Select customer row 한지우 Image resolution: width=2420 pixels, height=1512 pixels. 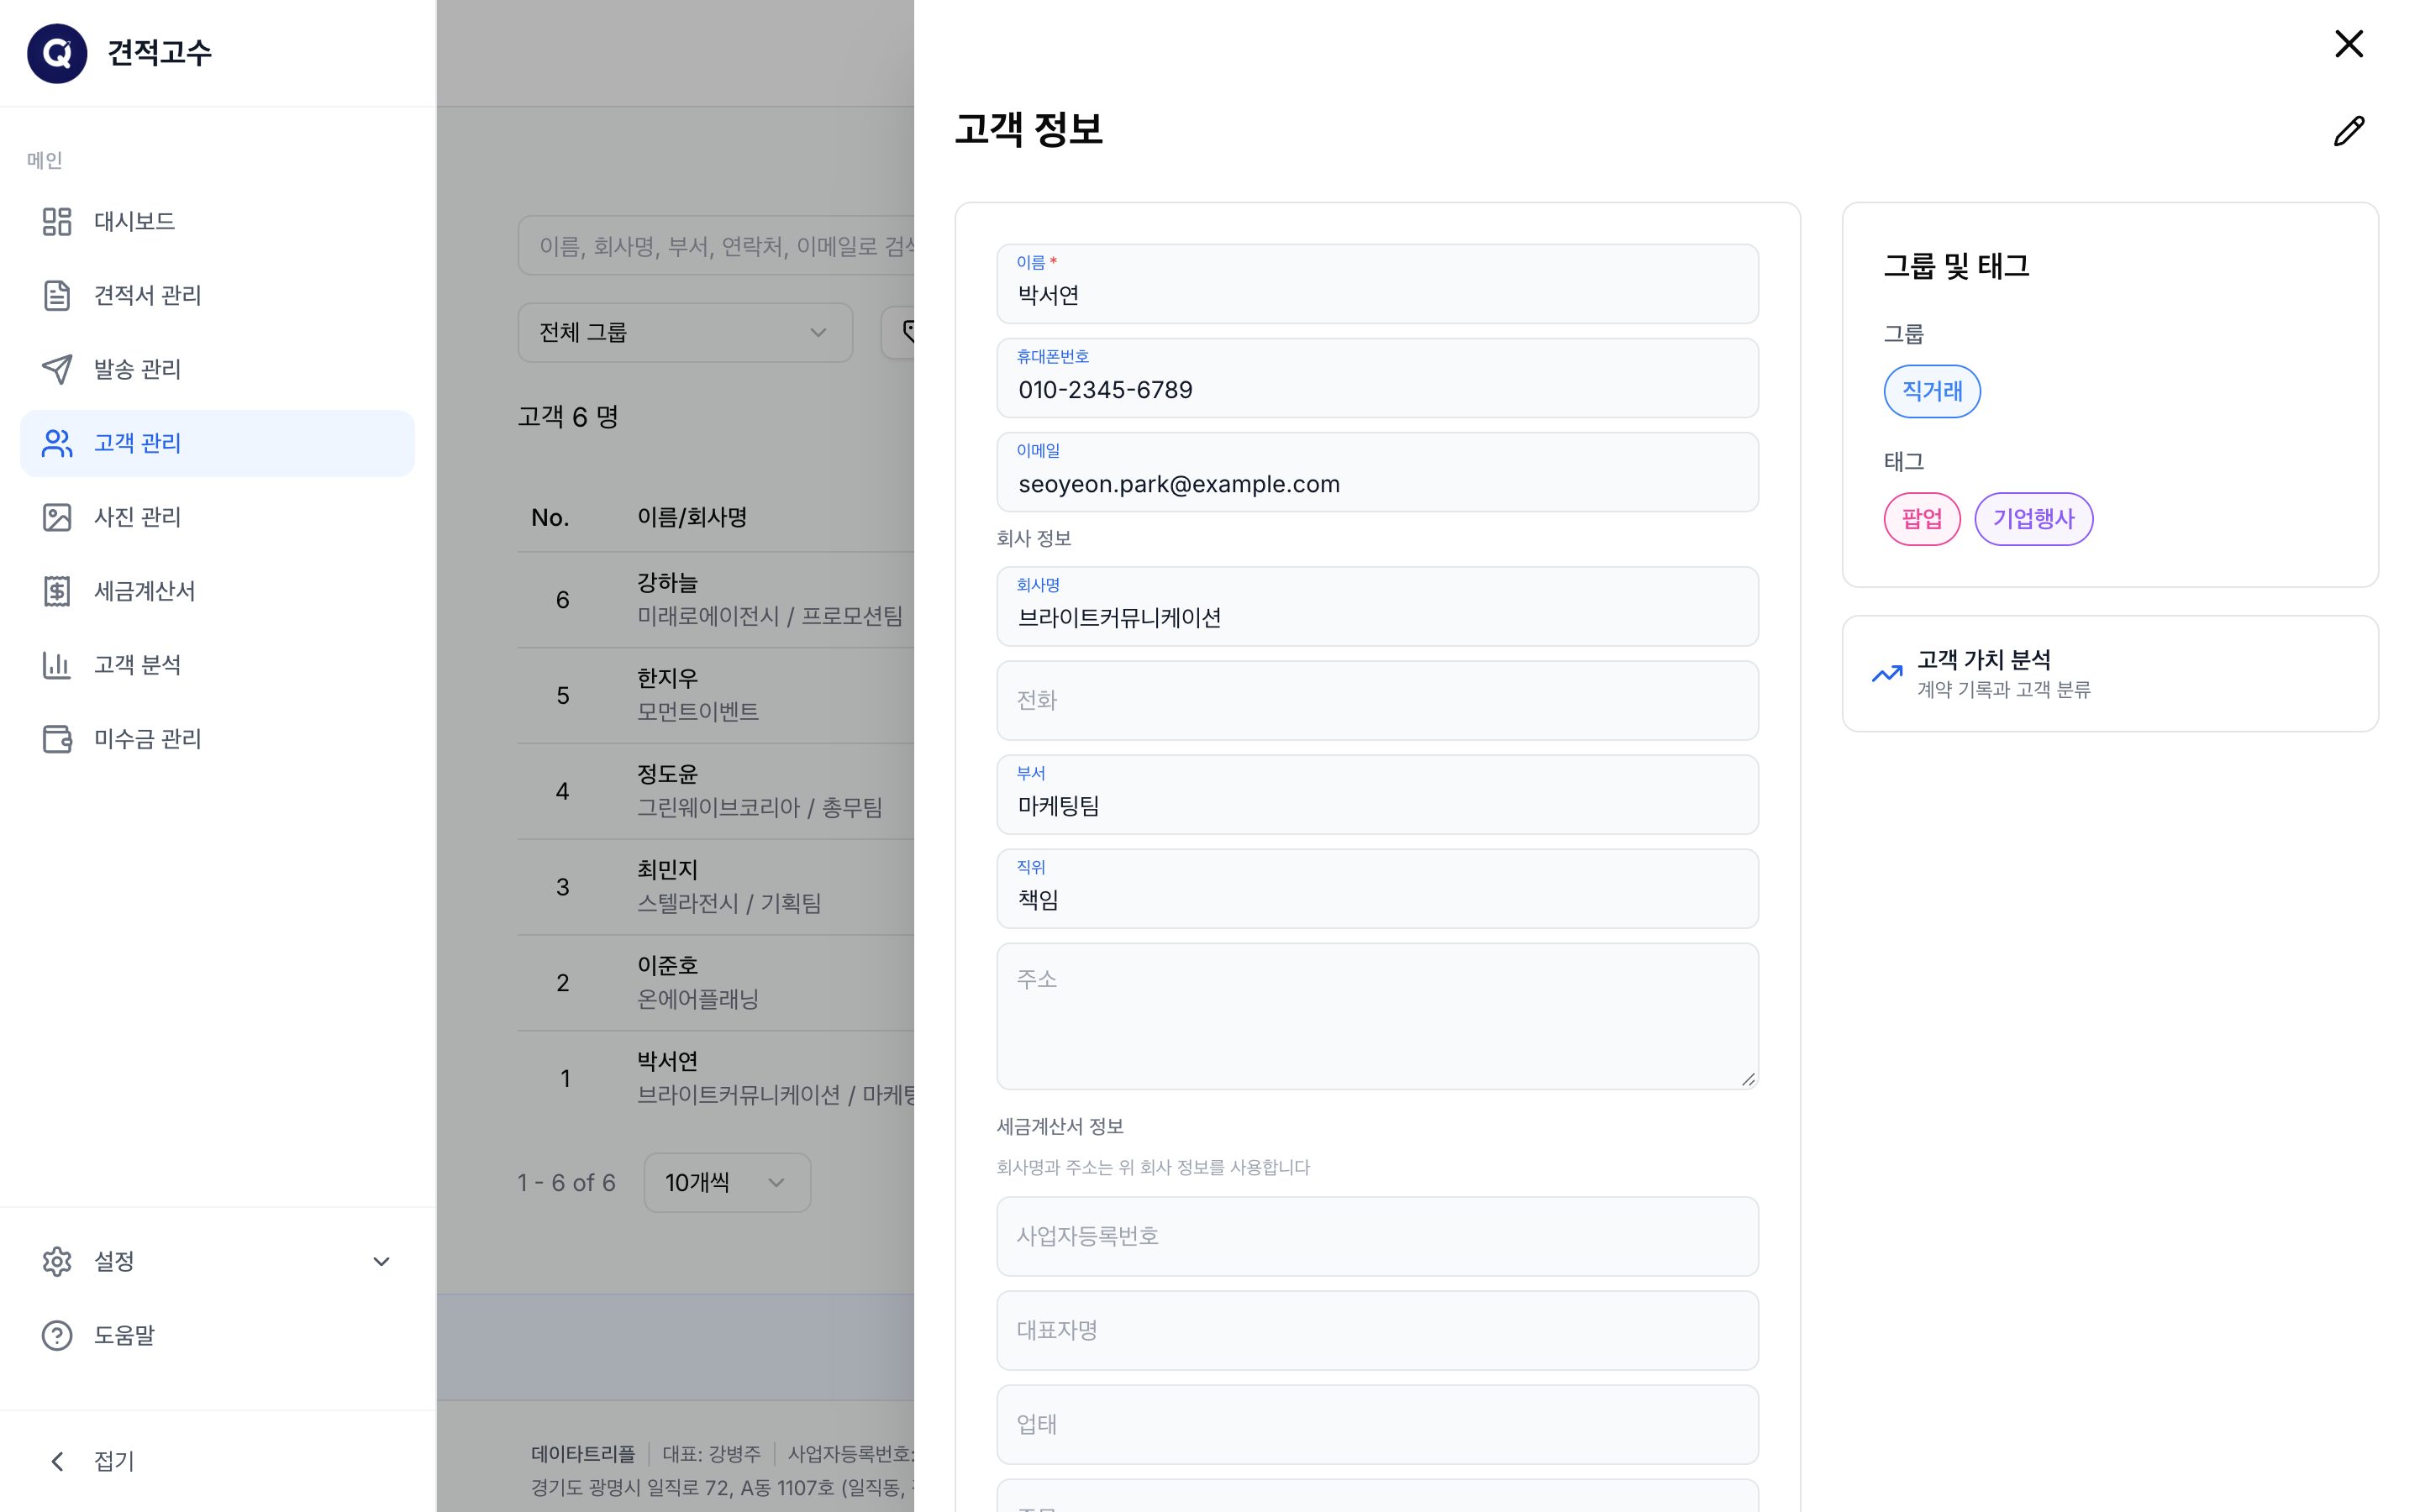pos(716,695)
